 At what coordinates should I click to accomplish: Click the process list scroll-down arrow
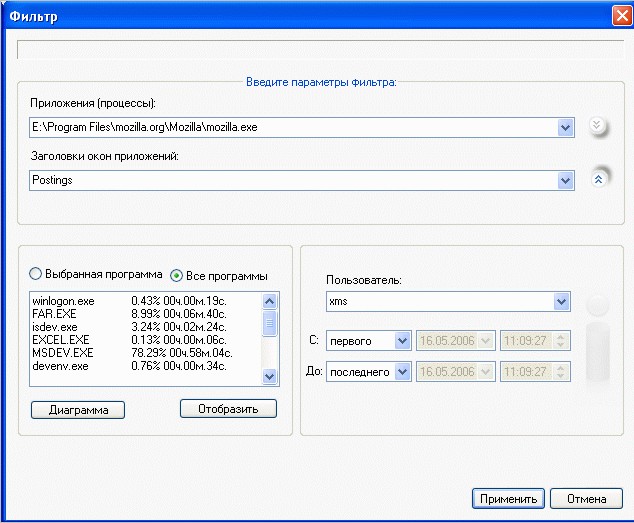tap(269, 376)
